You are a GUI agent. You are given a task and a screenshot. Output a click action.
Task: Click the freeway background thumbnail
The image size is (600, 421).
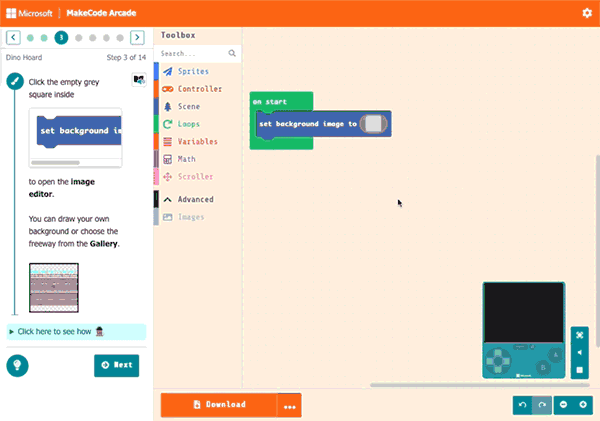[54, 288]
